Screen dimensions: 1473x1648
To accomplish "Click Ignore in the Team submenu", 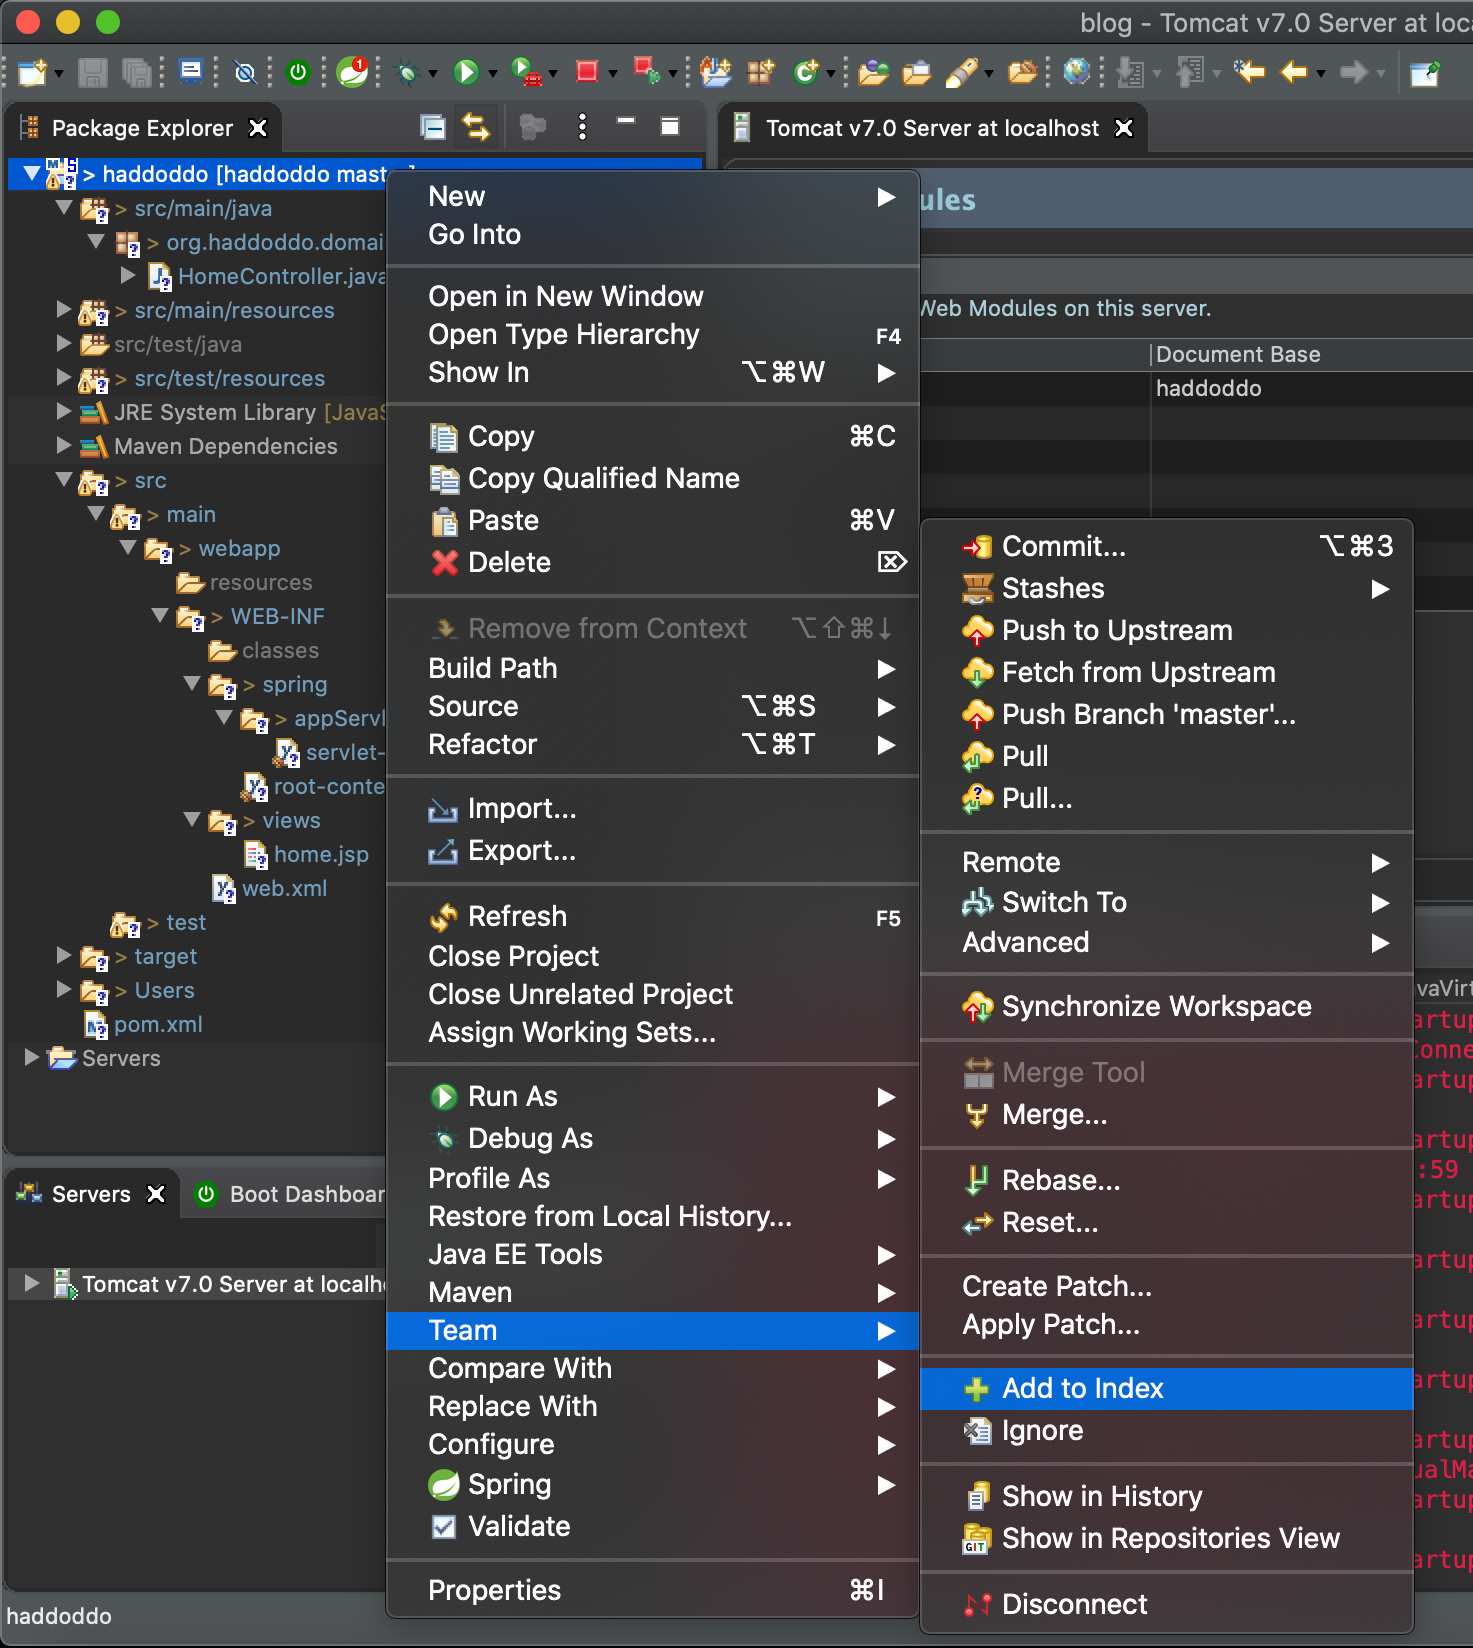I will pos(1166,1431).
